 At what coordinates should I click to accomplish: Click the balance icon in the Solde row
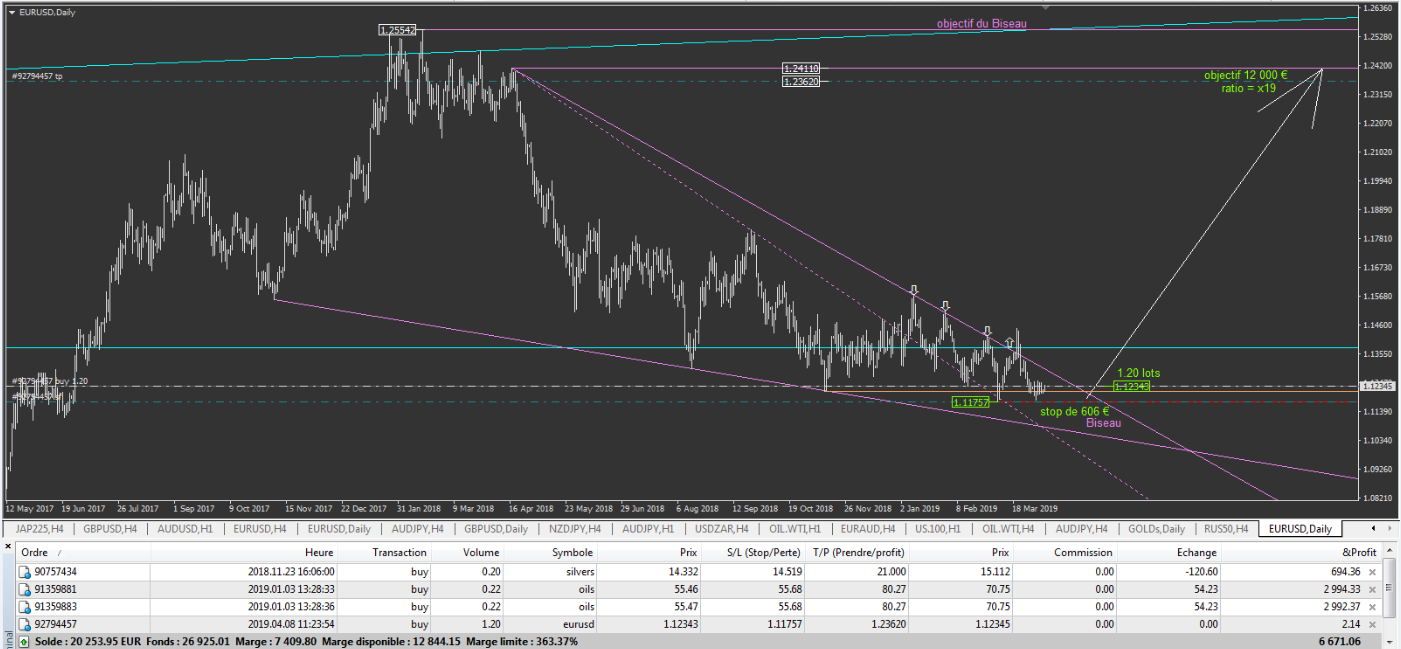click(24, 640)
